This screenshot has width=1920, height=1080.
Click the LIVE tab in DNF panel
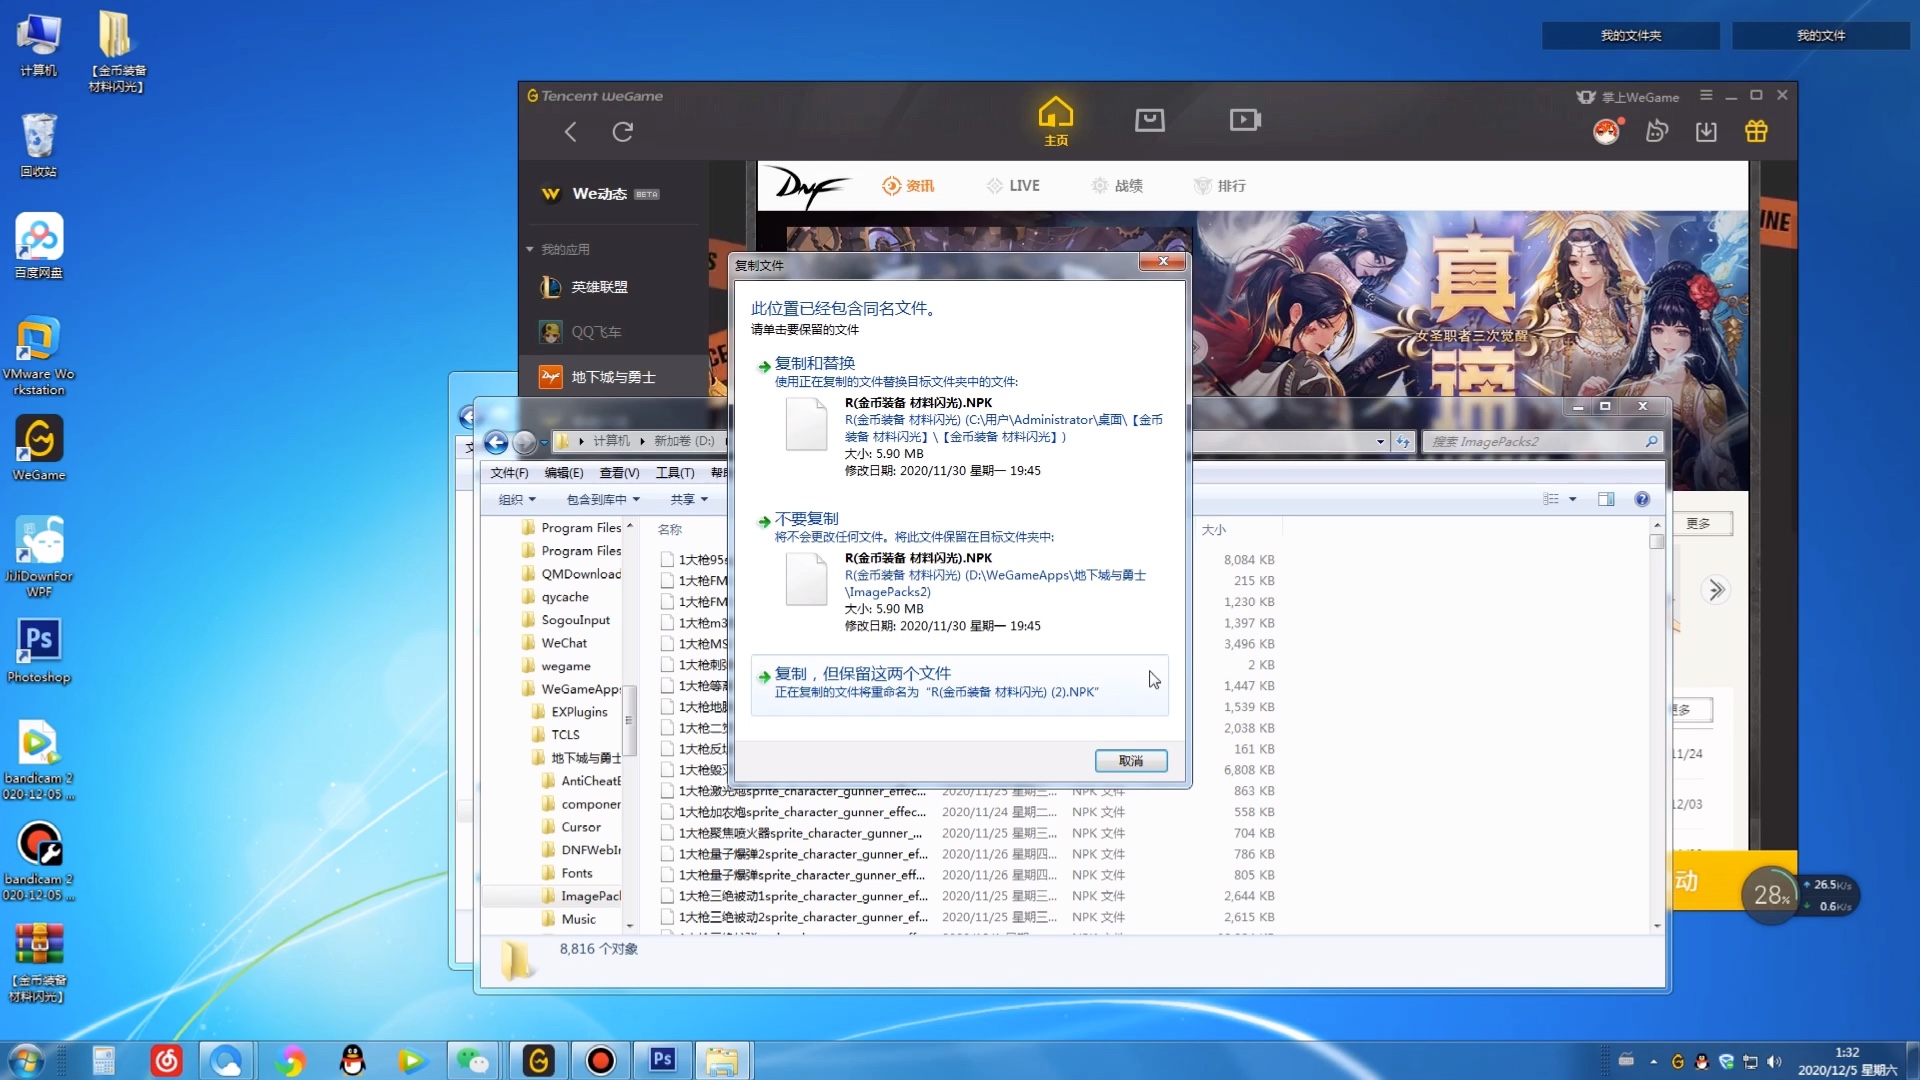tap(1023, 185)
